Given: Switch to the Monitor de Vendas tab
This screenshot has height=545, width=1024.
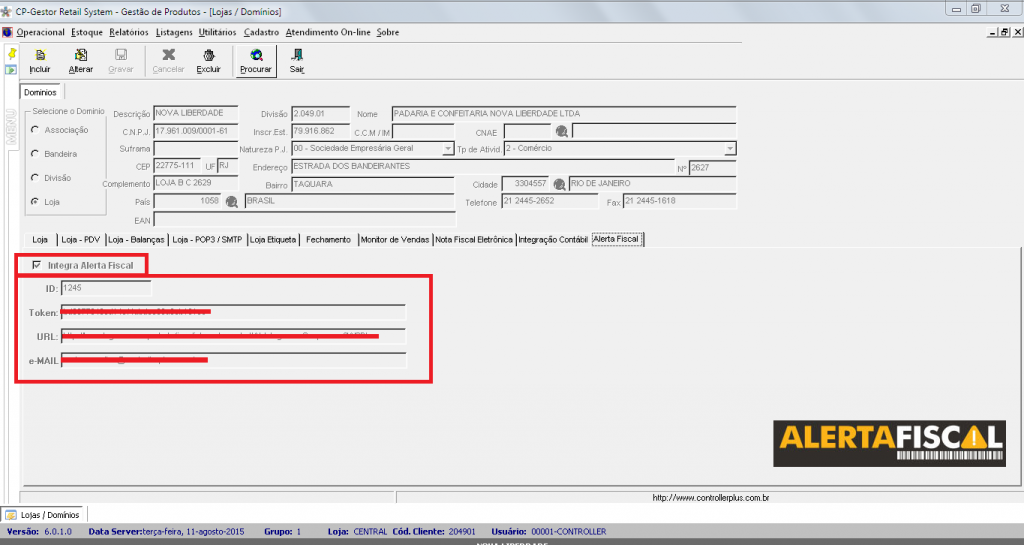Looking at the screenshot, I should [x=395, y=240].
